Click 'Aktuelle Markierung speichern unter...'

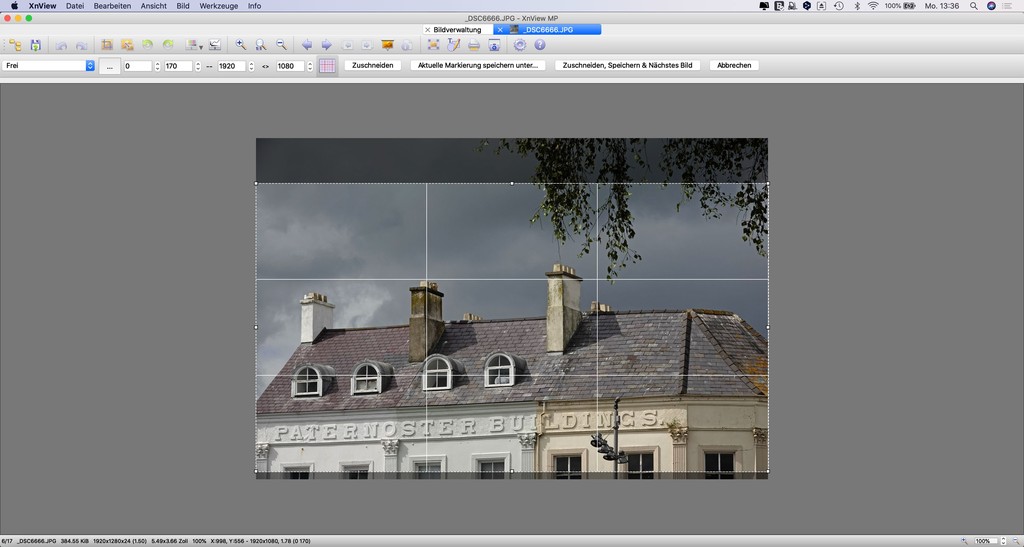coord(477,65)
